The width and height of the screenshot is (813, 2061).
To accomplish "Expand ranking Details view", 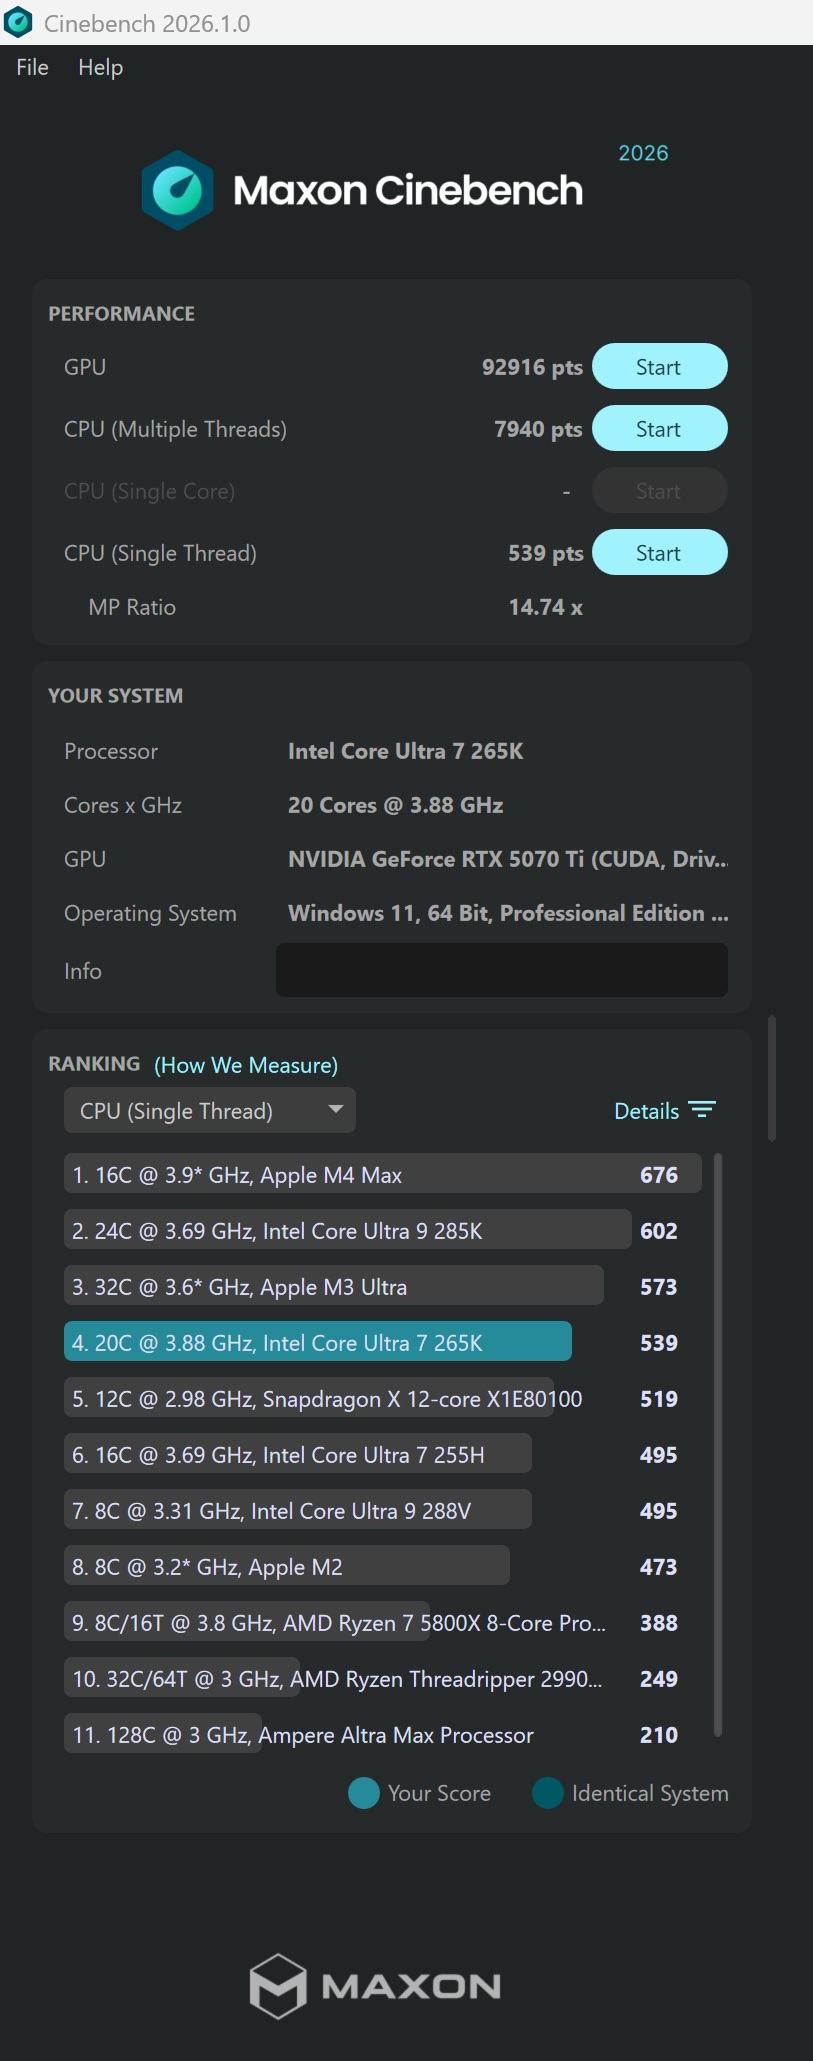I will [x=647, y=1111].
